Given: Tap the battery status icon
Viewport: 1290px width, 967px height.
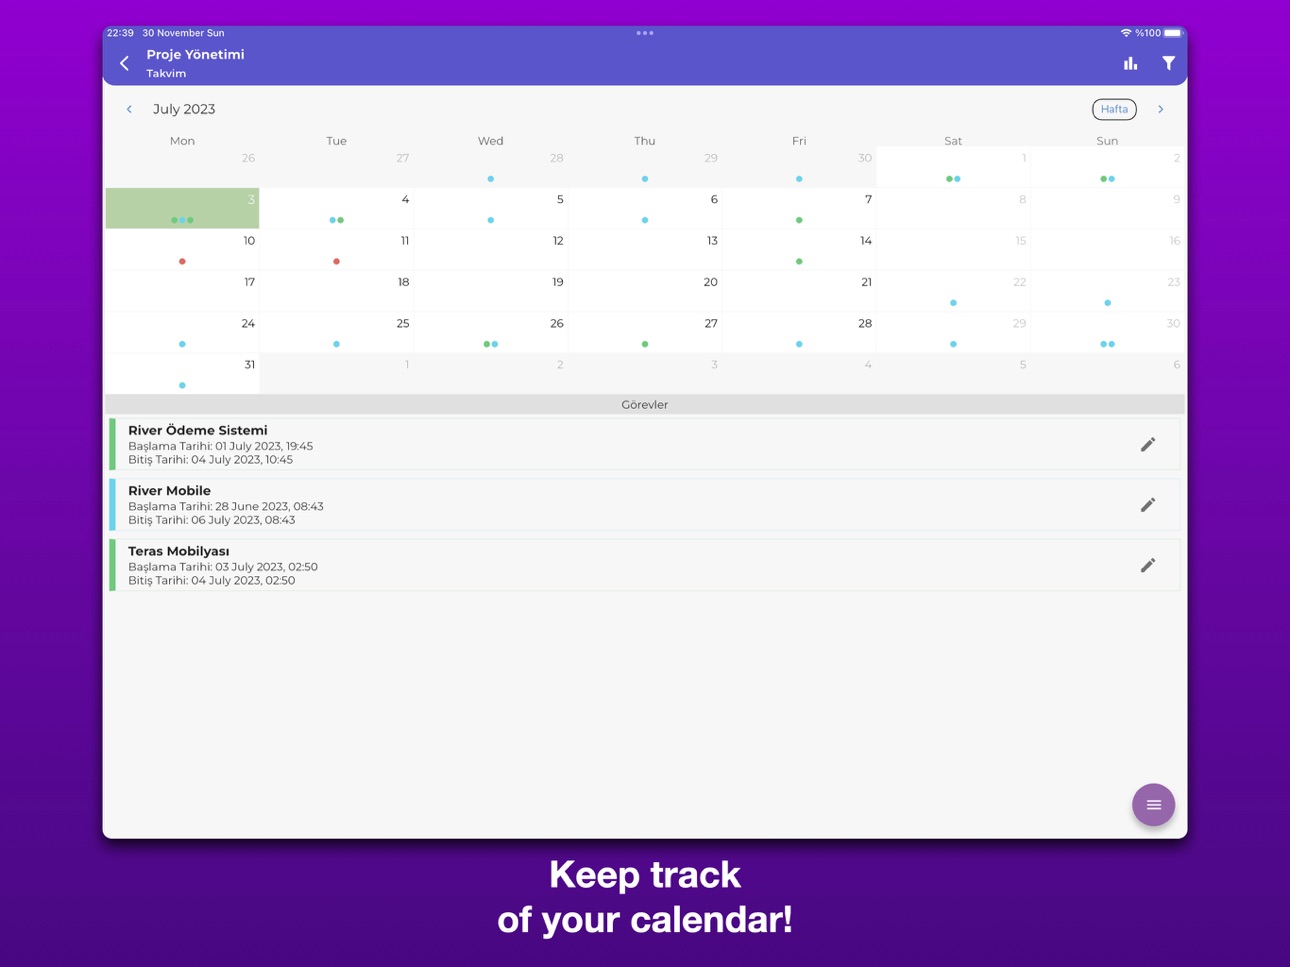Looking at the screenshot, I should [1172, 33].
